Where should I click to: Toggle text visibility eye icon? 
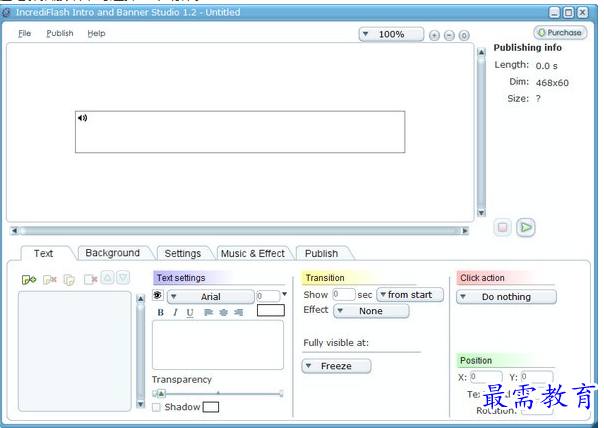(158, 295)
